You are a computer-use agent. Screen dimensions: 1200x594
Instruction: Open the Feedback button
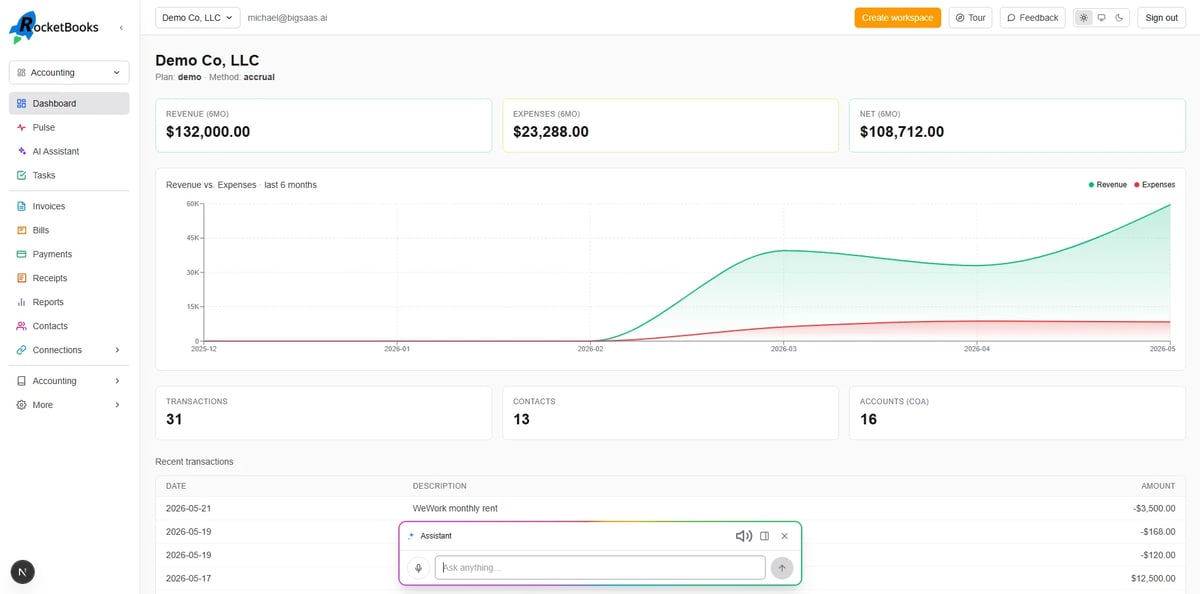point(1032,17)
